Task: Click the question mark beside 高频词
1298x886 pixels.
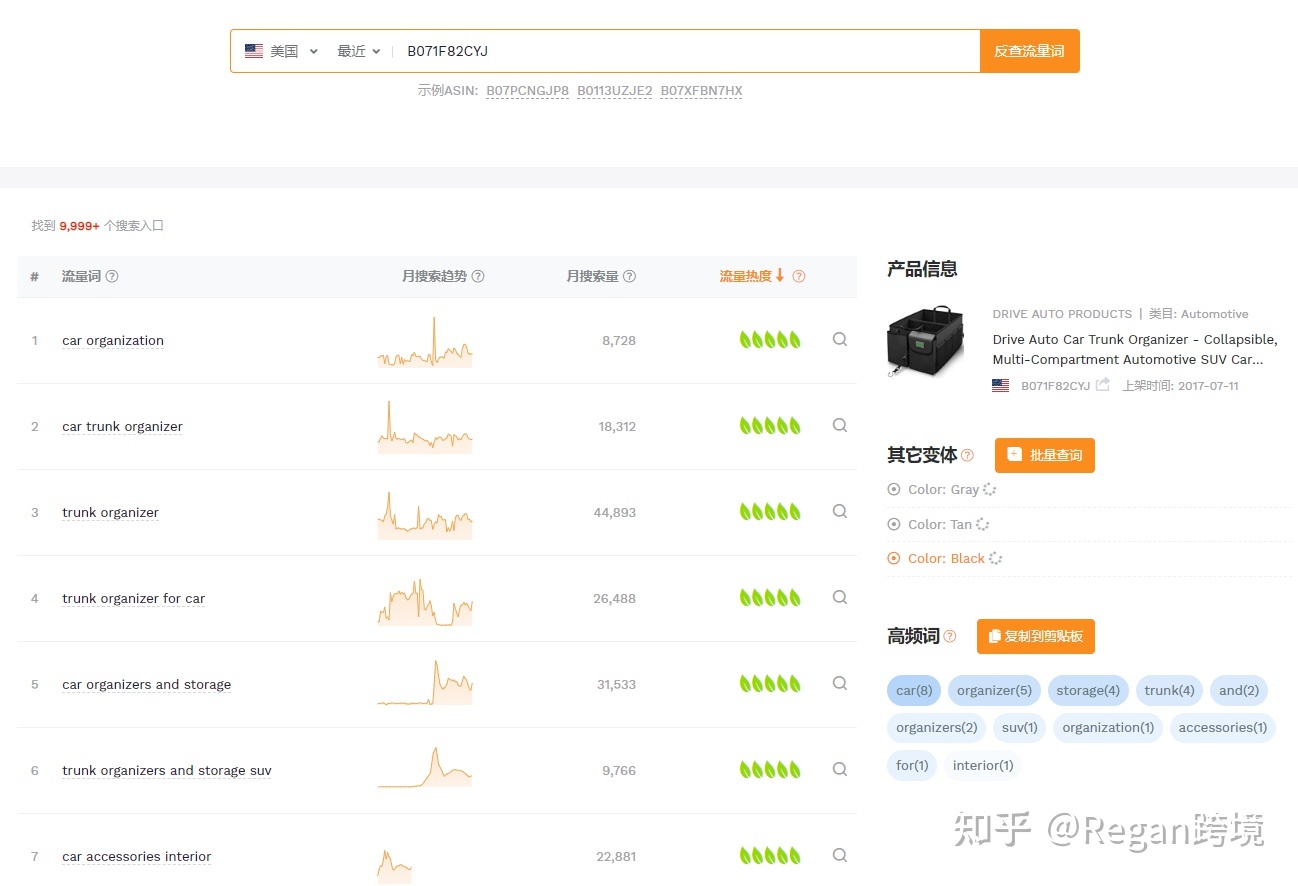Action: coord(949,634)
